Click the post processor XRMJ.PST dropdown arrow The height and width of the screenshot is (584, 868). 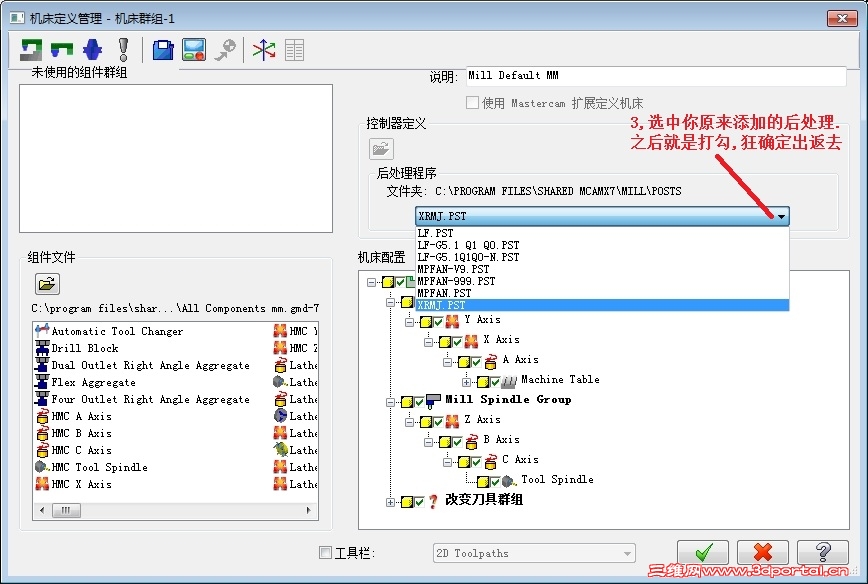coord(781,216)
